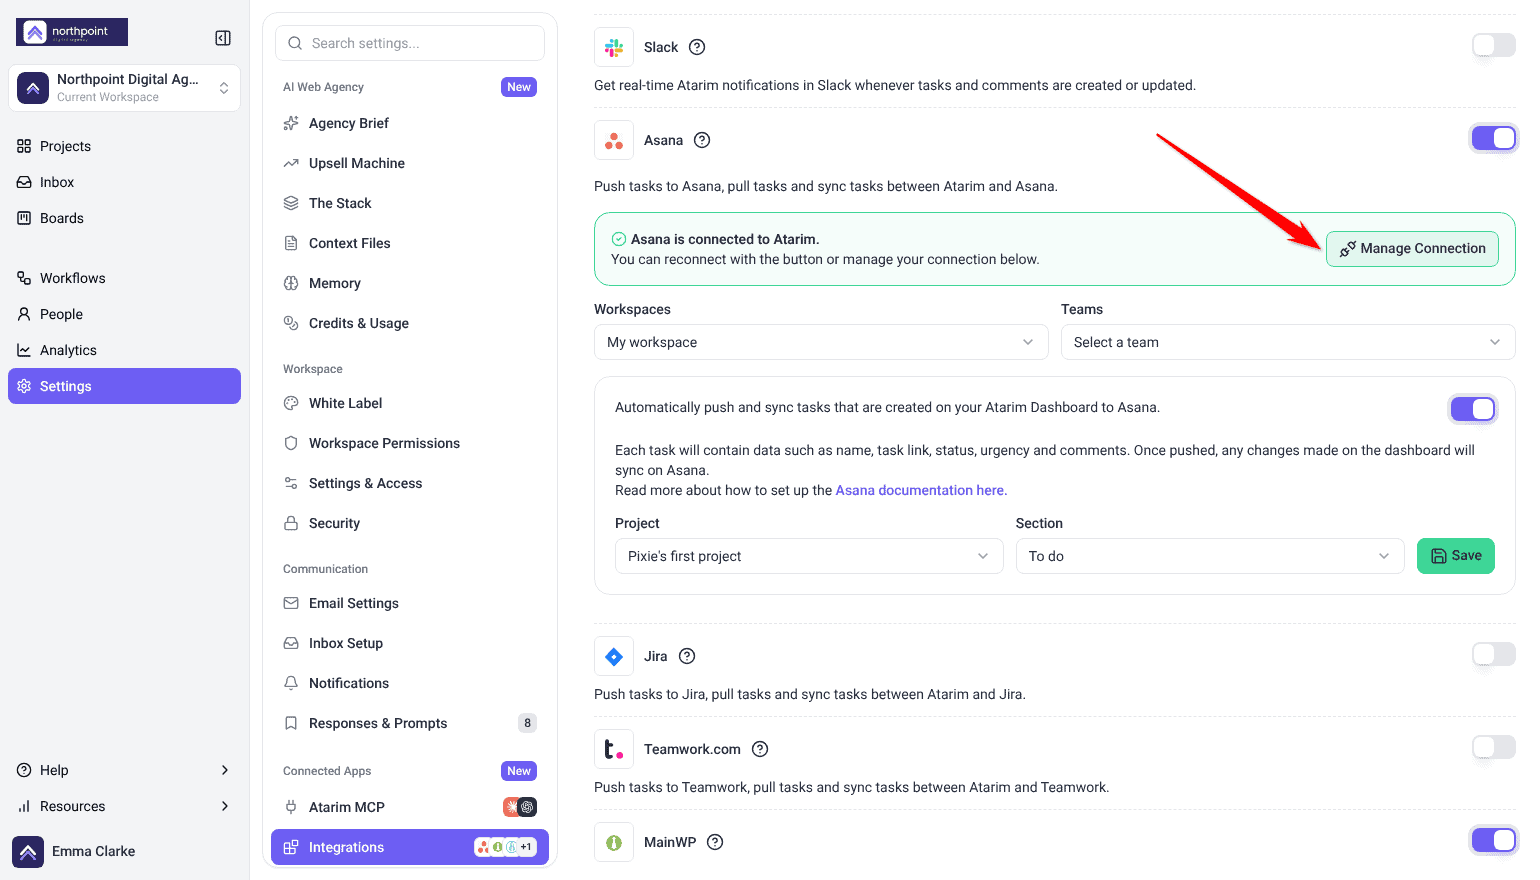Open Projects in the sidebar
The image size is (1540, 880).
[x=124, y=146]
